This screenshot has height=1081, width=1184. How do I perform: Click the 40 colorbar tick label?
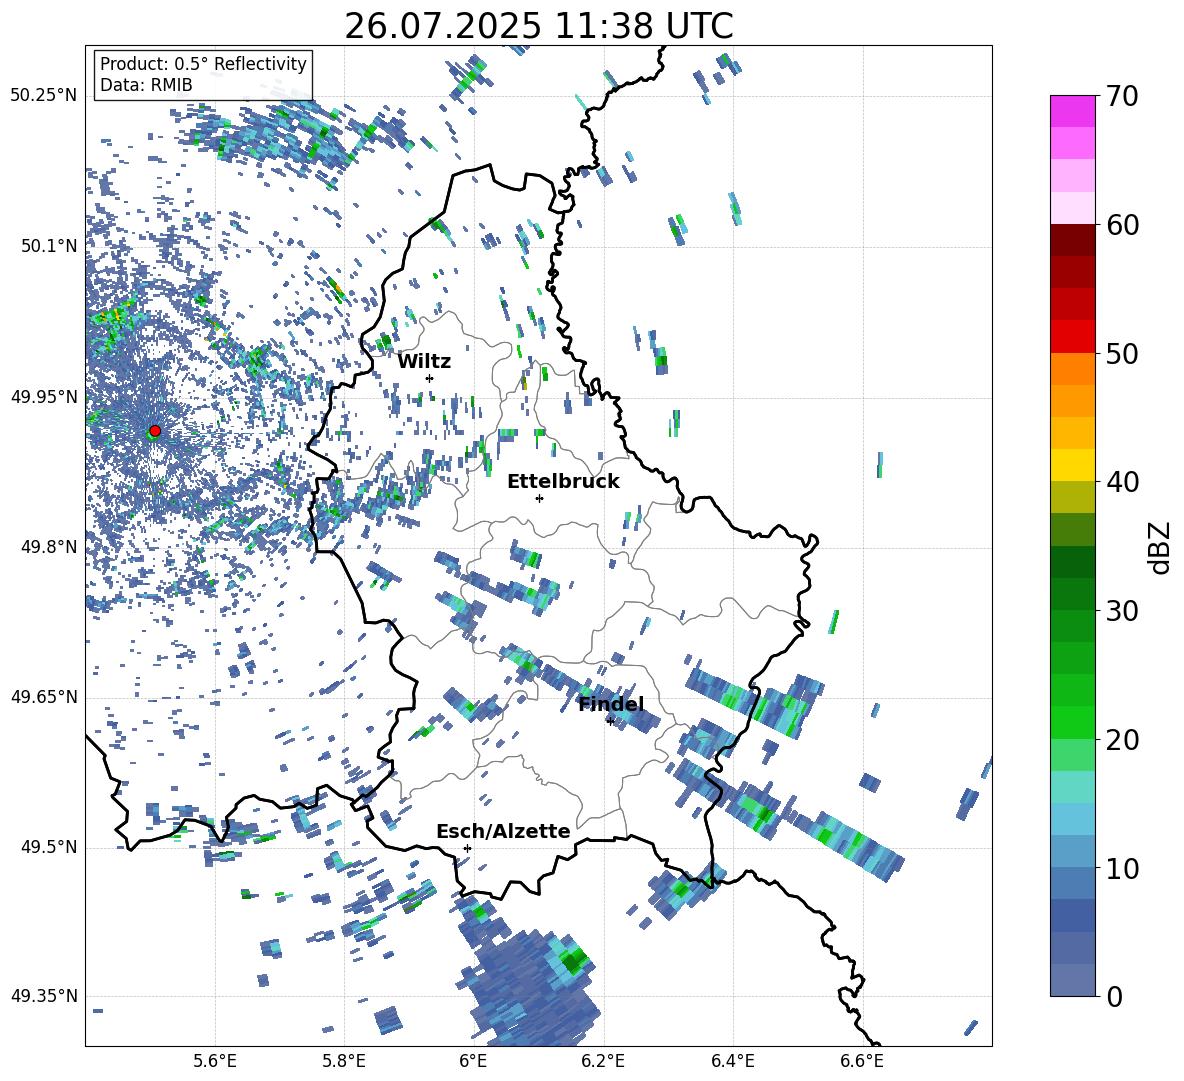[1122, 482]
